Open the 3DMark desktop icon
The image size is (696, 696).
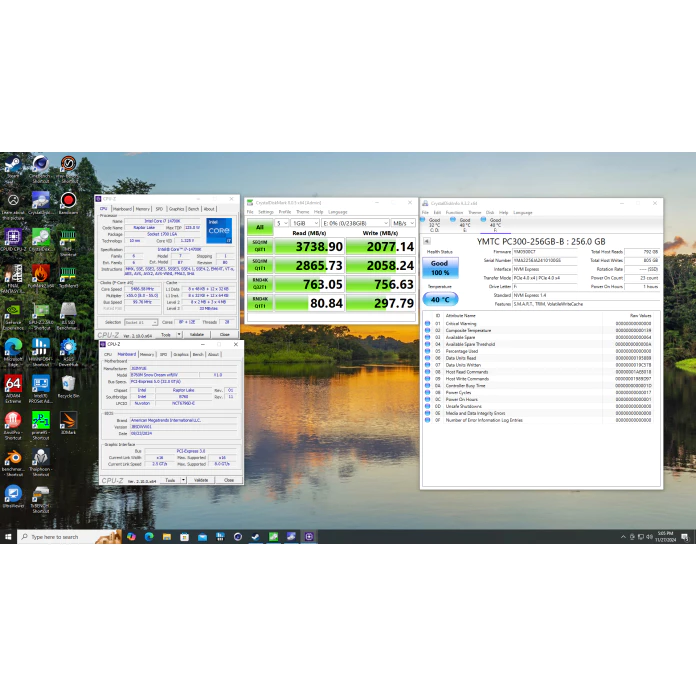tap(68, 423)
